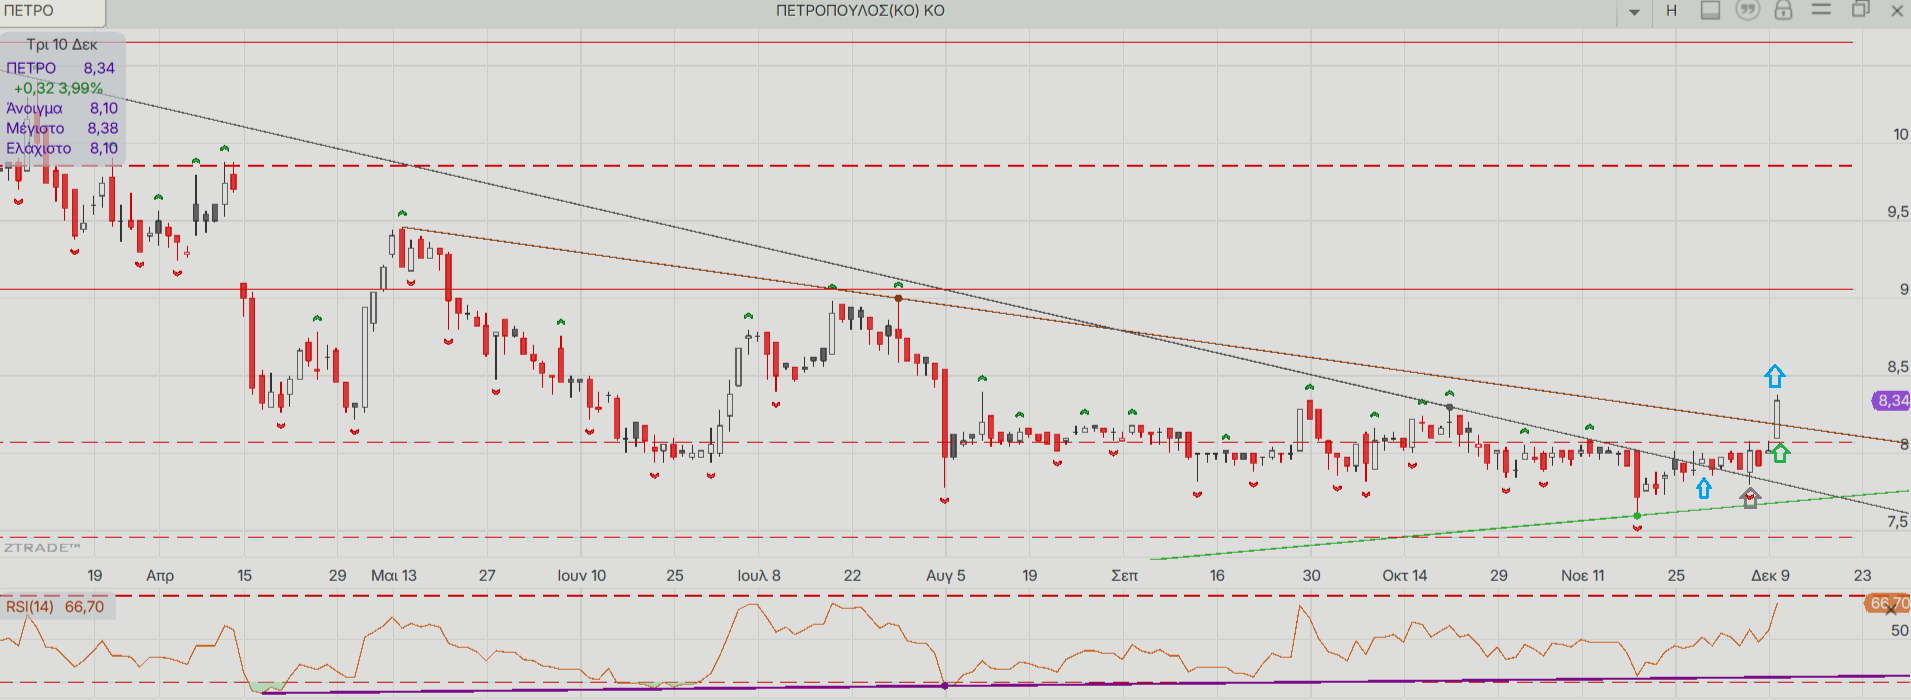The height and width of the screenshot is (700, 1911).
Task: Click the Μαι 13 date axis label
Action: pyautogui.click(x=394, y=575)
